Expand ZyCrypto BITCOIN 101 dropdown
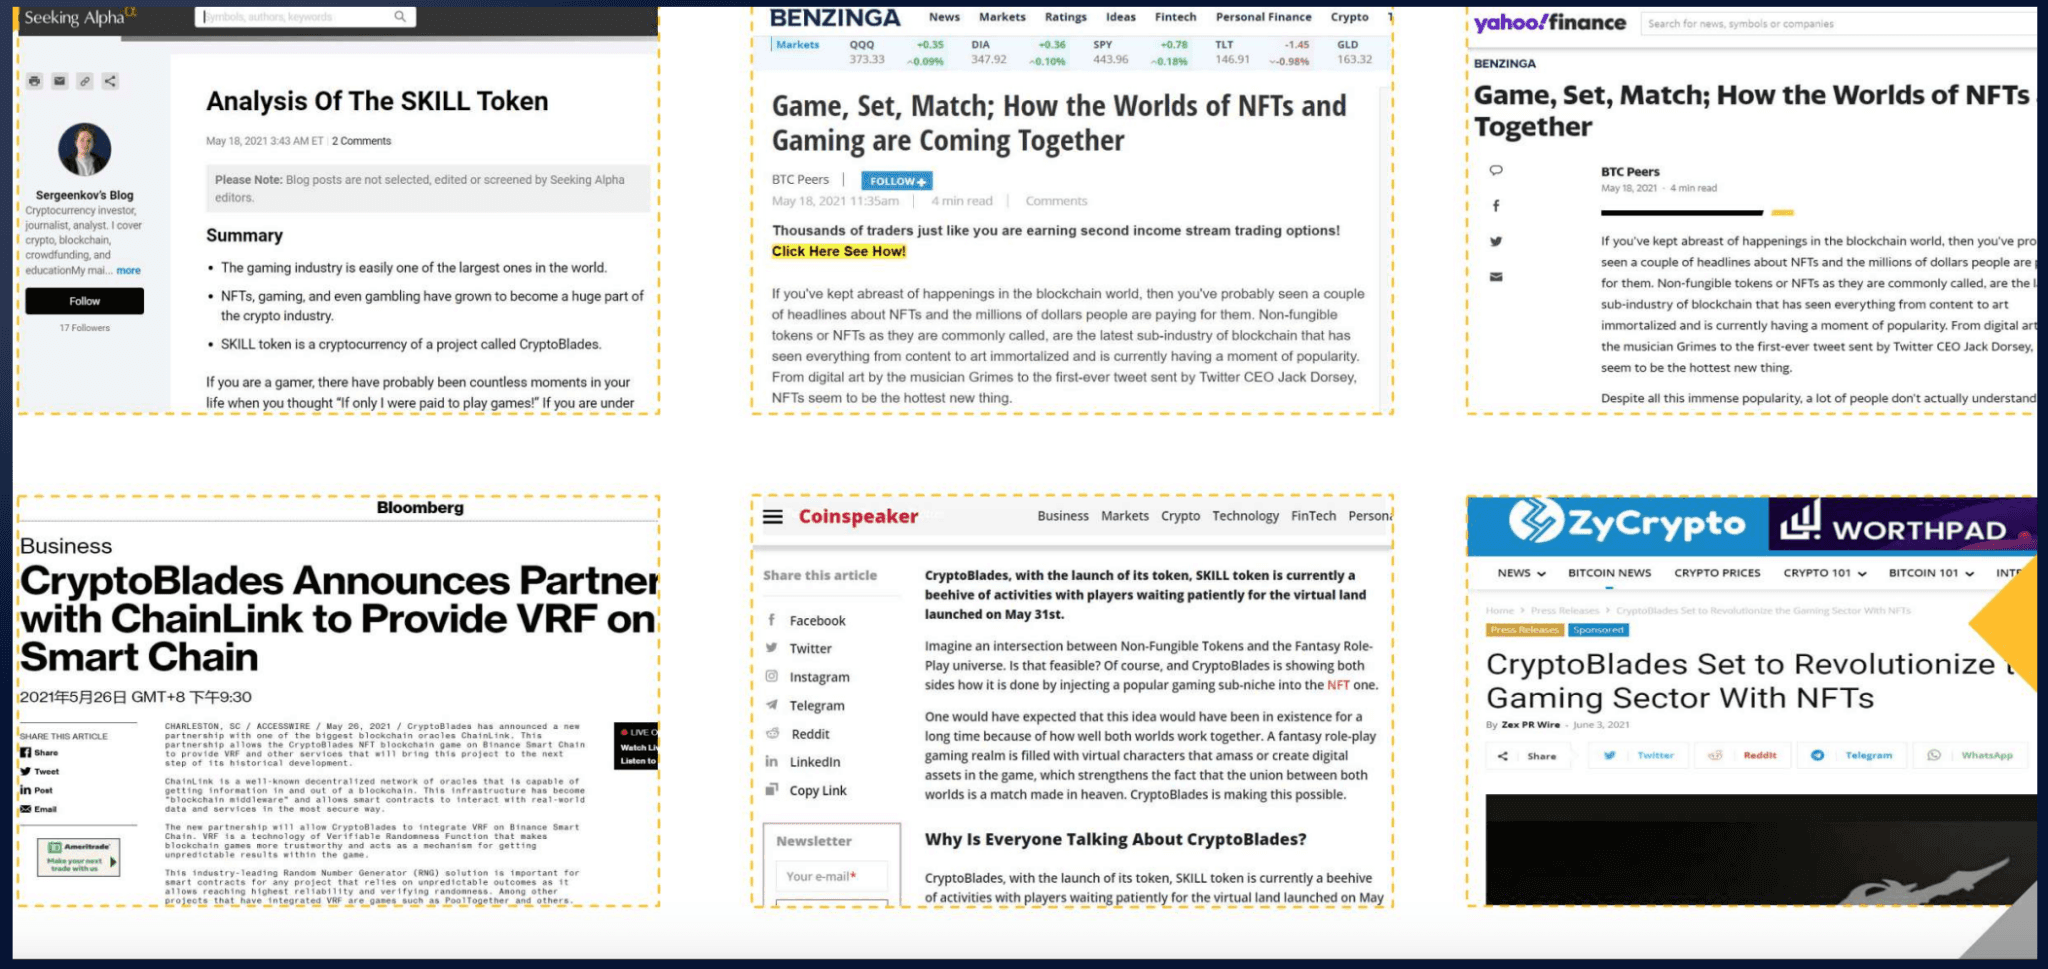Image resolution: width=2048 pixels, height=969 pixels. click(1931, 573)
